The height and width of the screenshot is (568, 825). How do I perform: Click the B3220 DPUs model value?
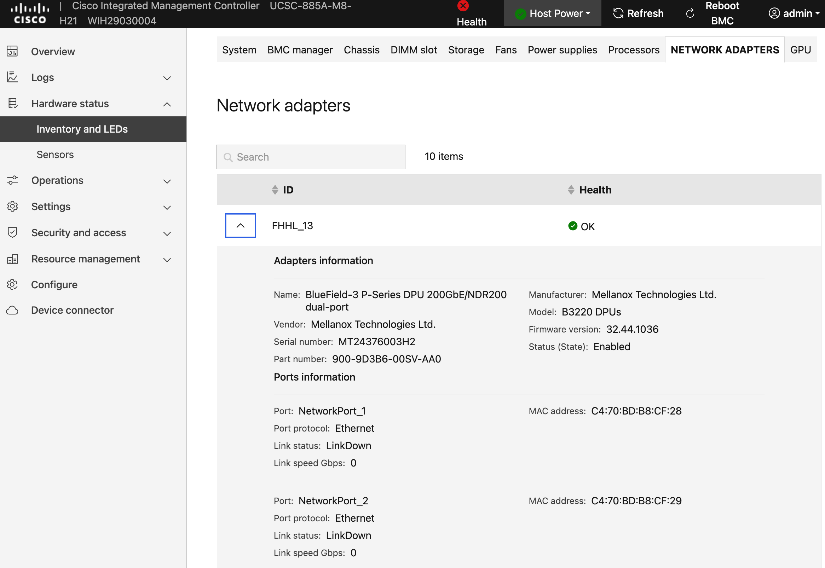(591, 312)
